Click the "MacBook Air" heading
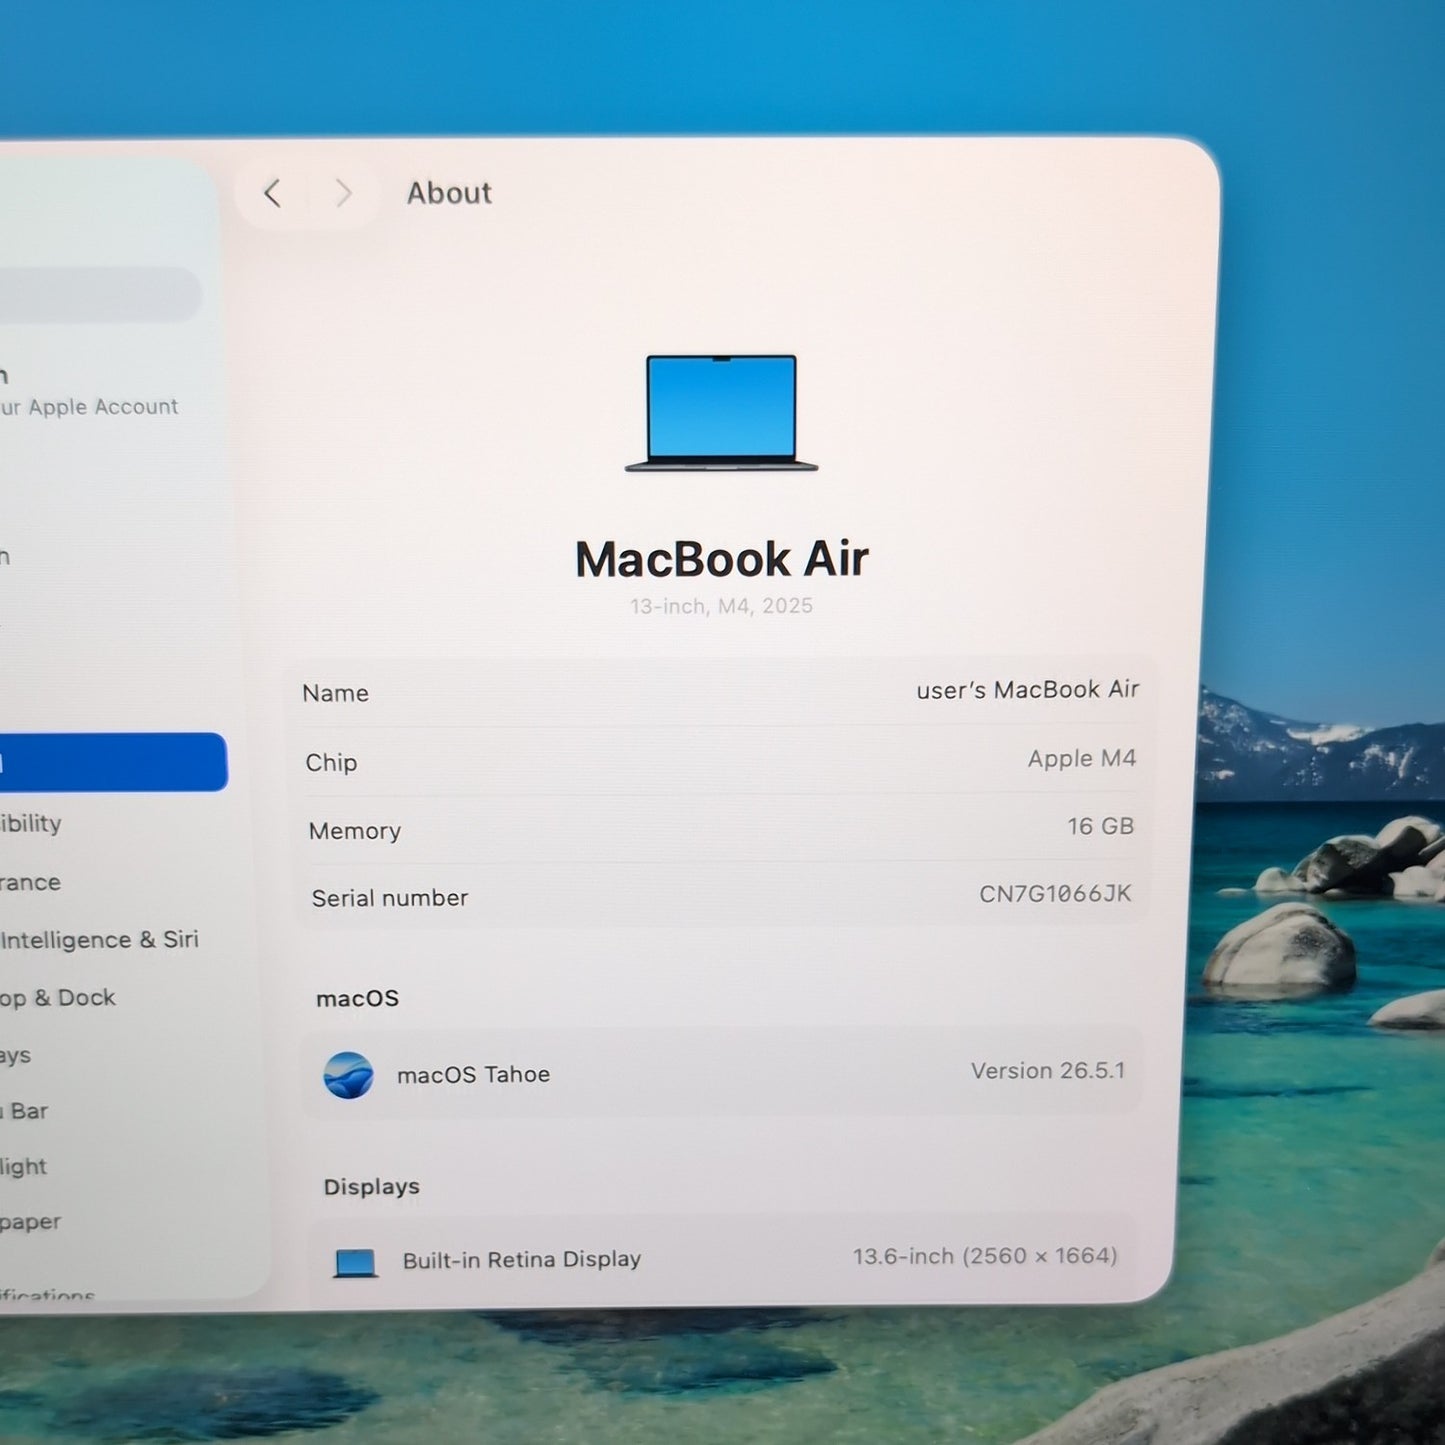The image size is (1445, 1445). click(721, 559)
